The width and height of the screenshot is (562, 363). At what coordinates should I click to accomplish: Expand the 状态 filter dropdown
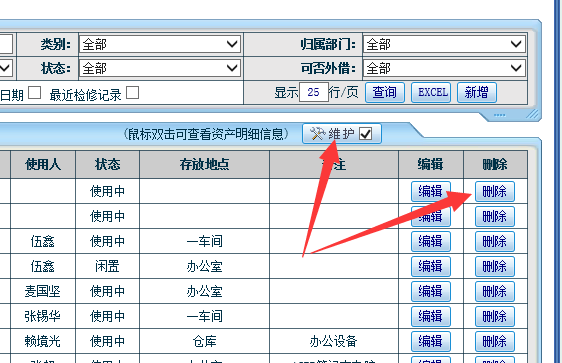160,68
